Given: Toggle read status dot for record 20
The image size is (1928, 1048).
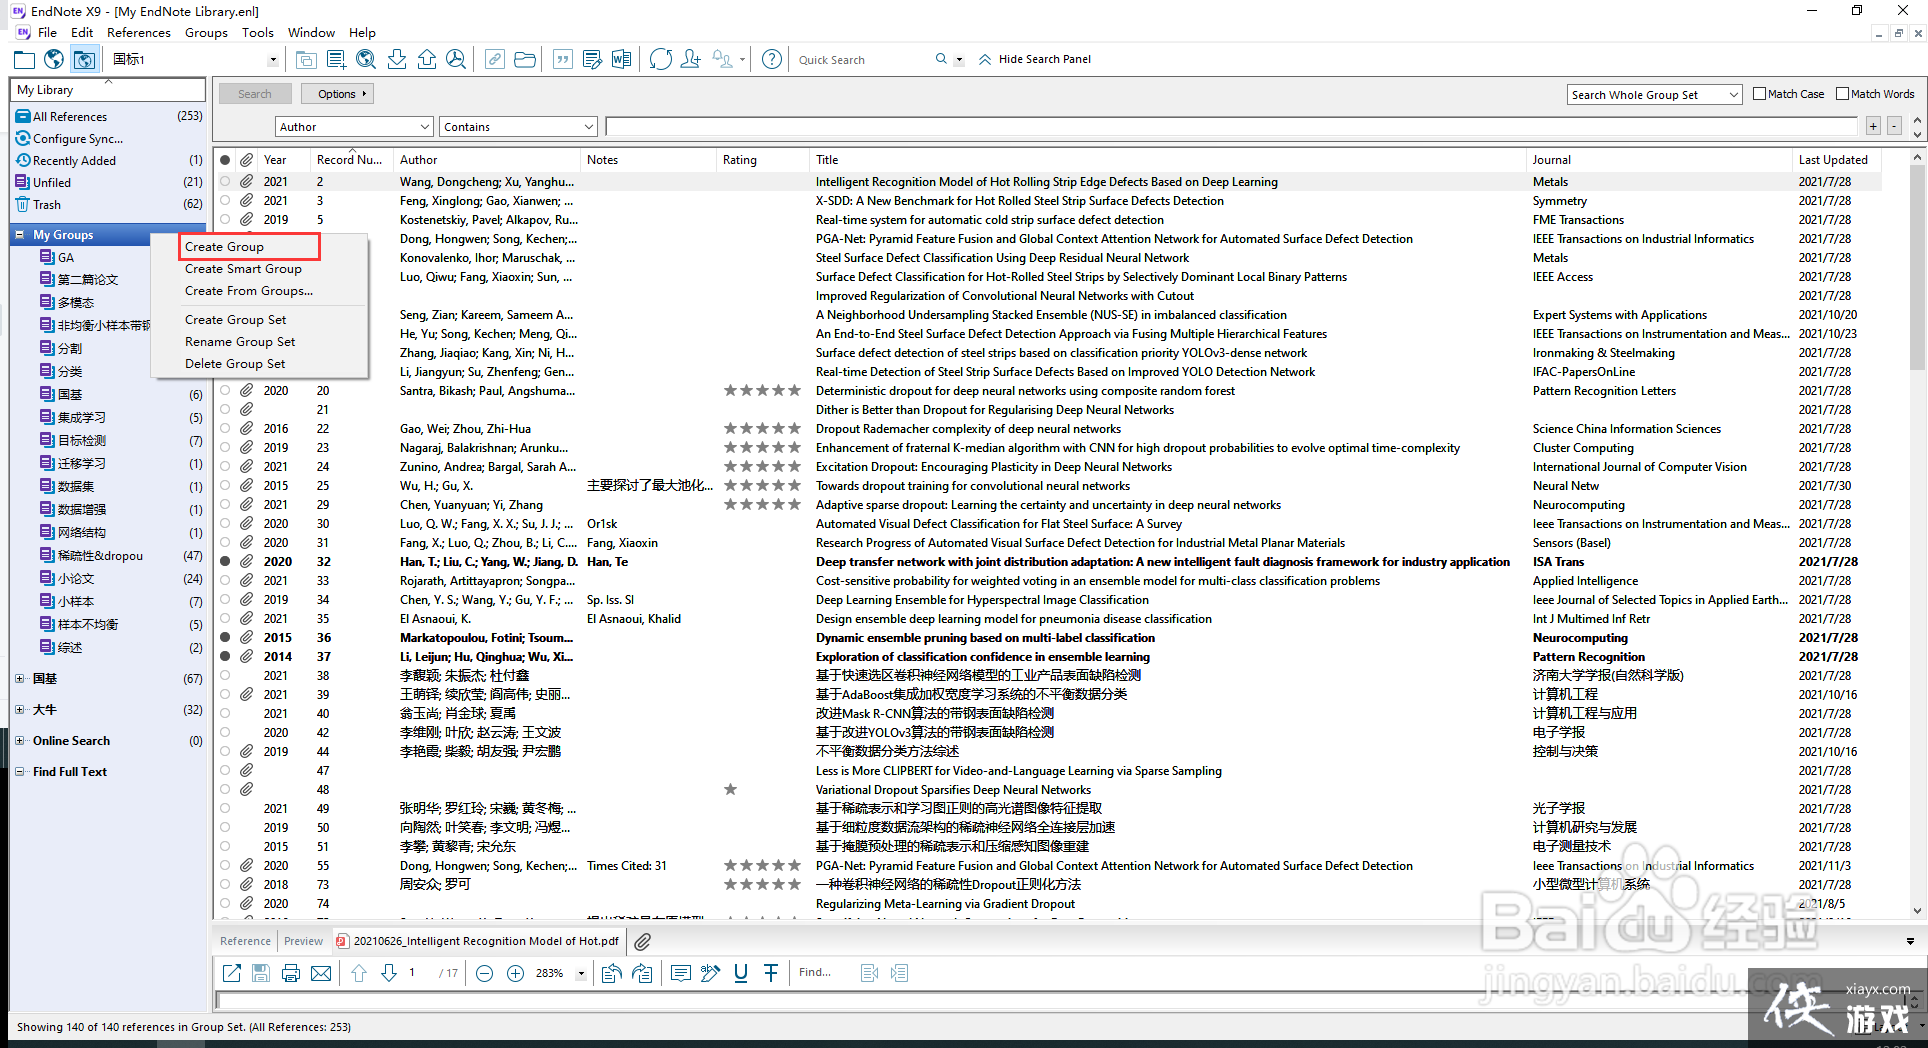Looking at the screenshot, I should pos(225,391).
